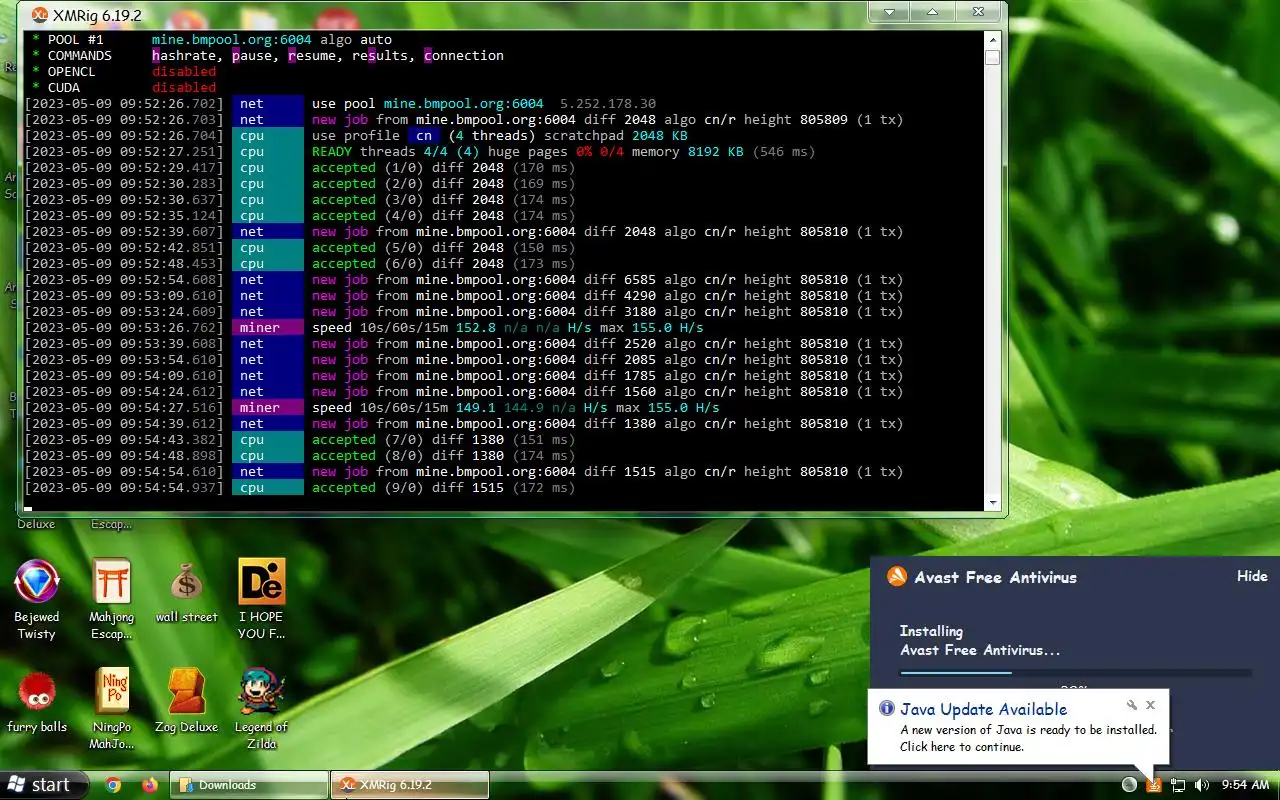Select the furry balls desktop icon
1280x800 pixels.
[37, 692]
